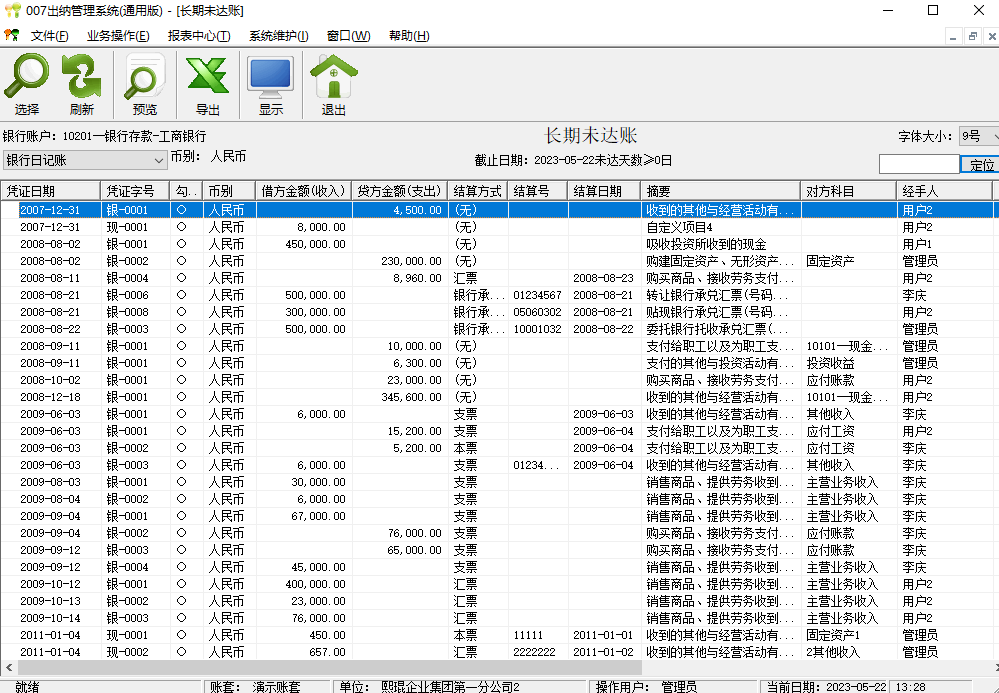Open the 报表中心 menu
The image size is (999, 693).
pyautogui.click(x=199, y=36)
